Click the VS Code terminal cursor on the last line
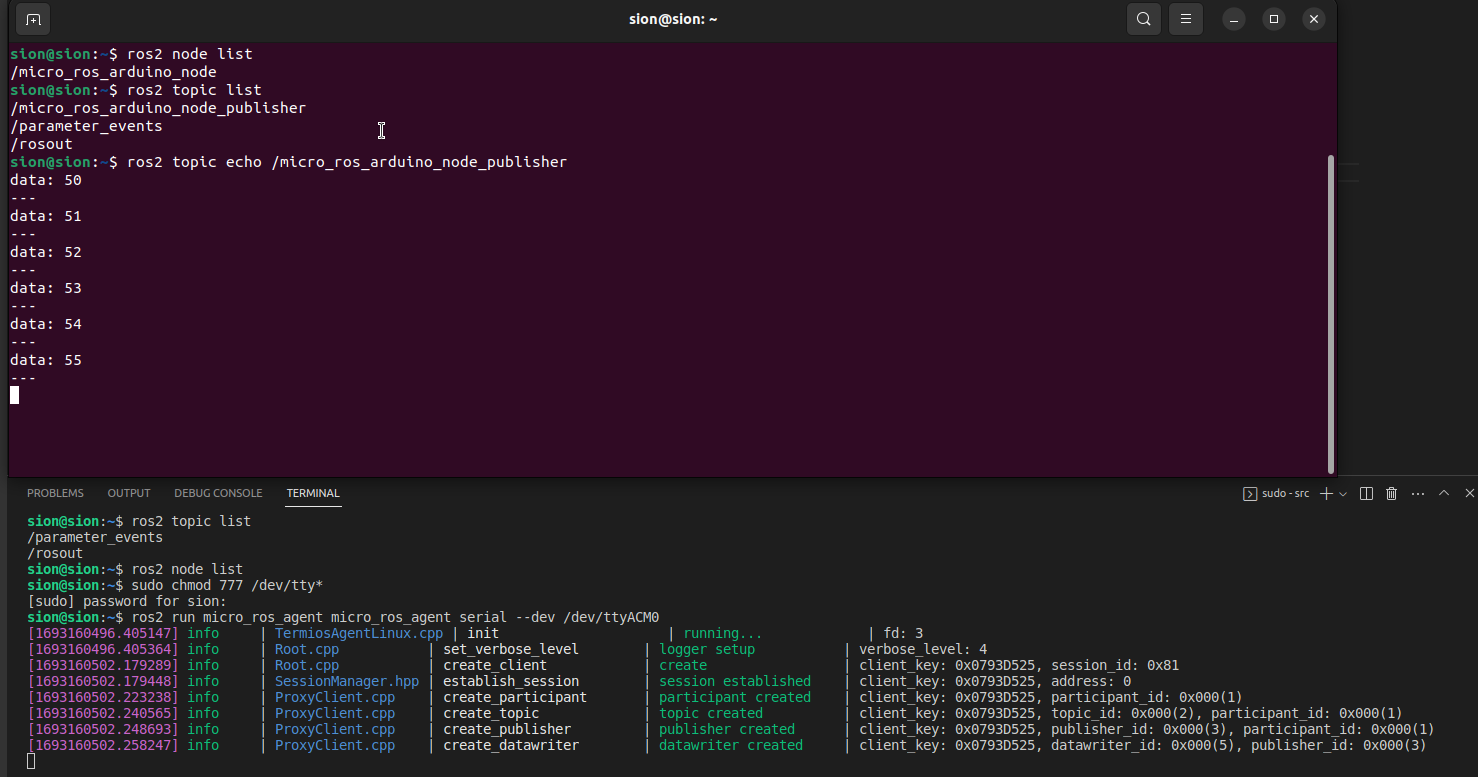The image size is (1478, 777). [31, 761]
